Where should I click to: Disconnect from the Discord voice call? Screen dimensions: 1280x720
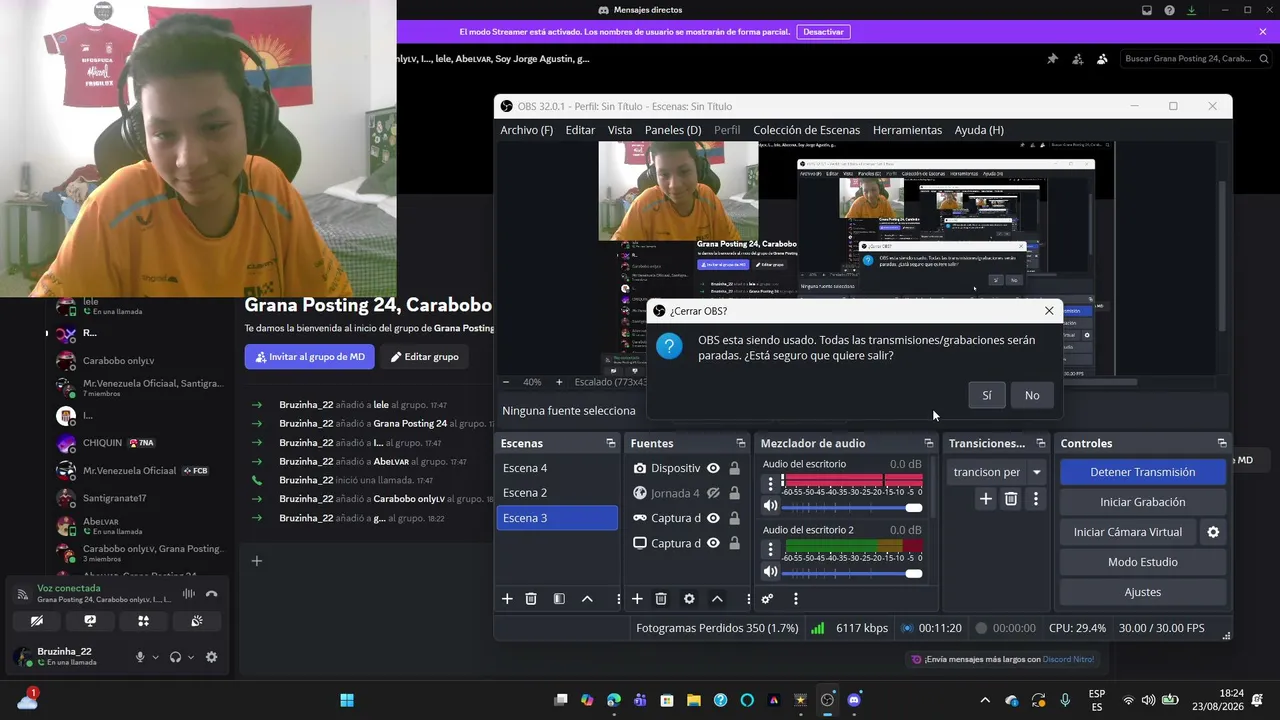211,594
